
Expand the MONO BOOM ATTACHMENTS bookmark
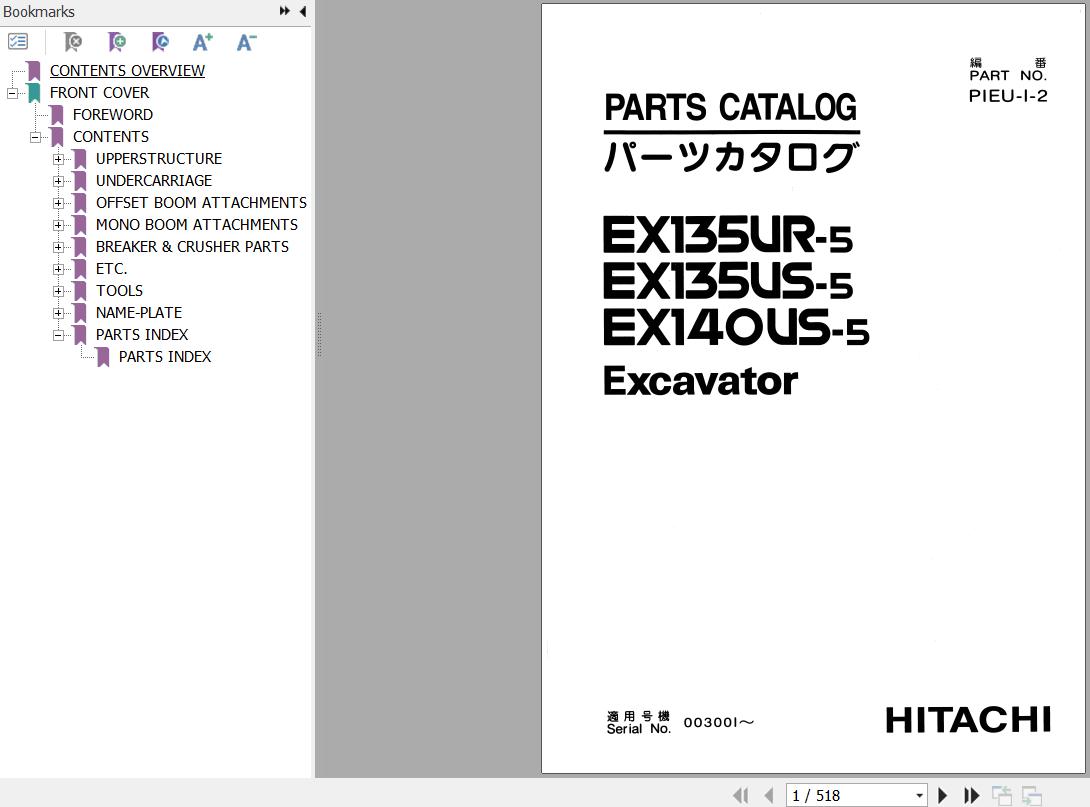click(x=58, y=225)
